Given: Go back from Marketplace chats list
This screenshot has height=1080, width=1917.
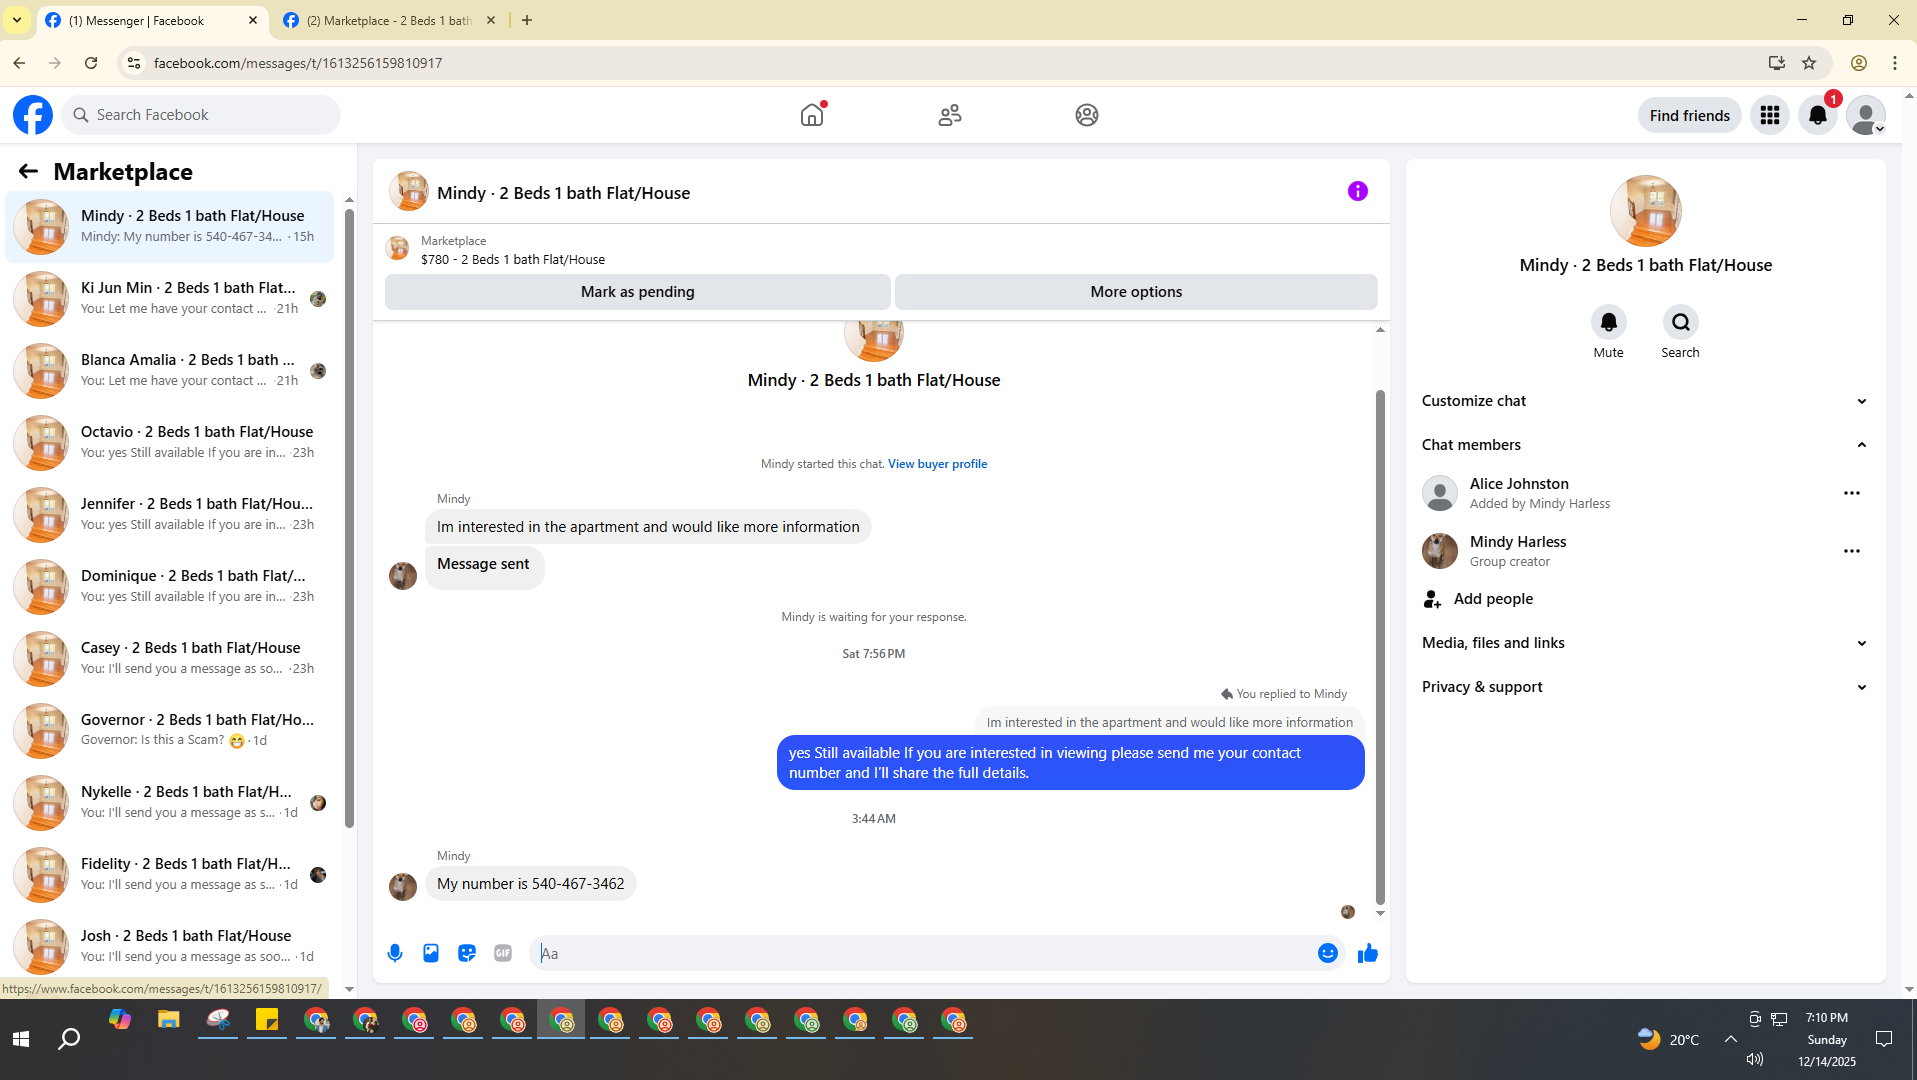Looking at the screenshot, I should point(28,172).
